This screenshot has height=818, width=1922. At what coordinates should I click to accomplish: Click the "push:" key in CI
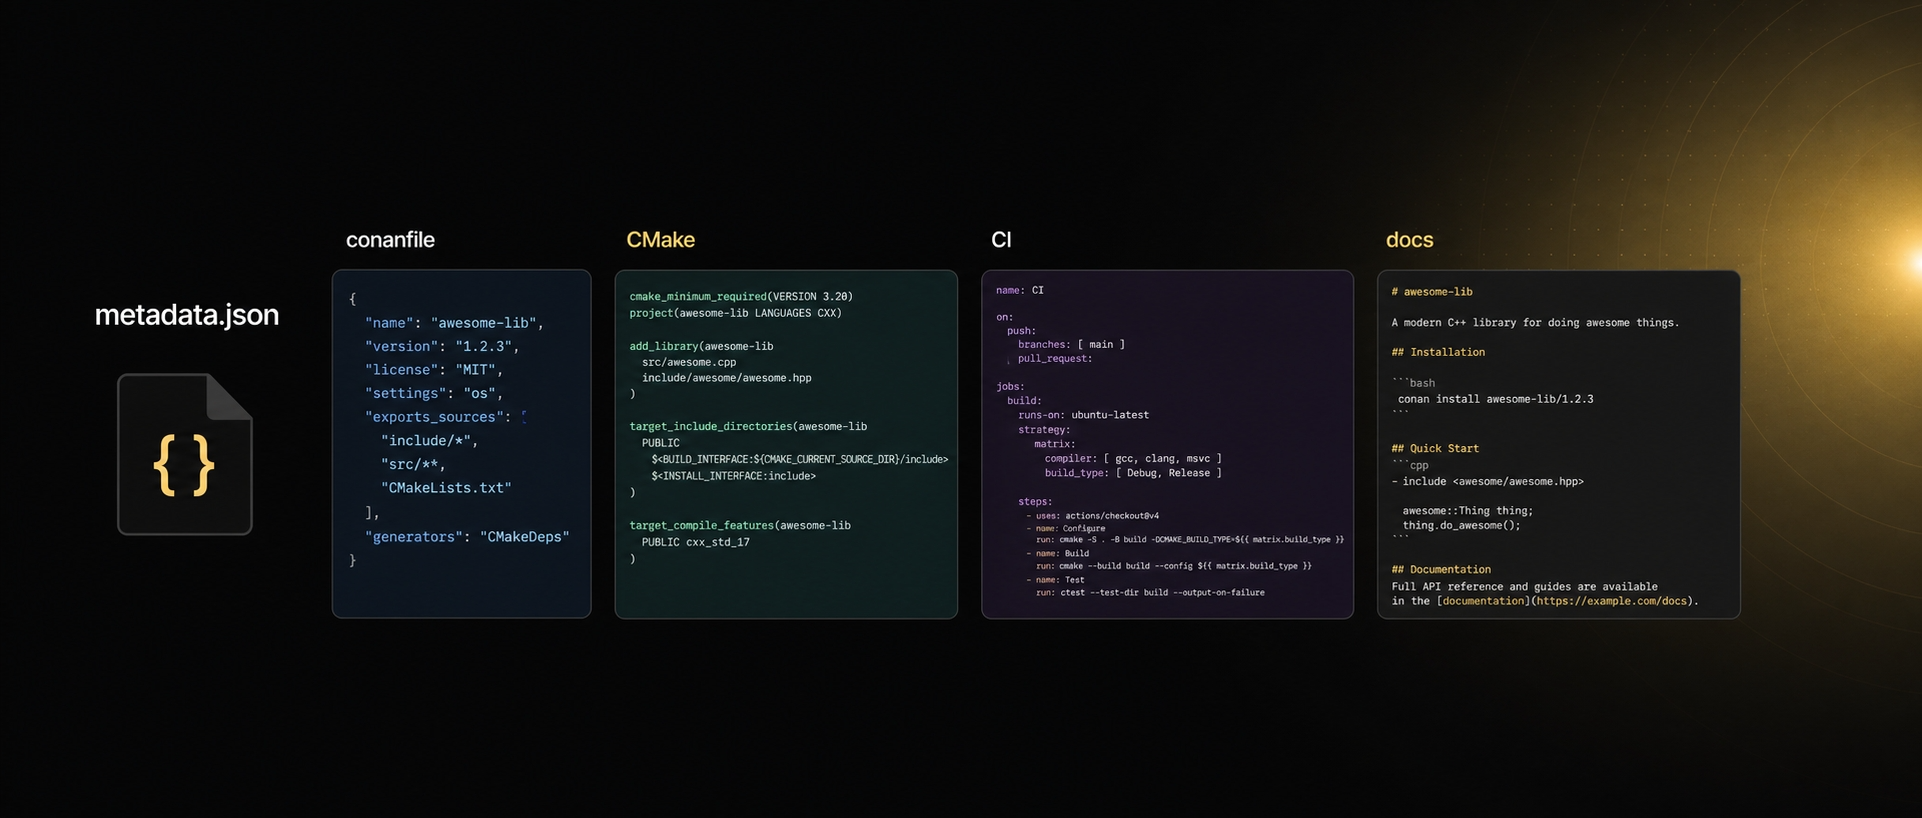click(1022, 331)
